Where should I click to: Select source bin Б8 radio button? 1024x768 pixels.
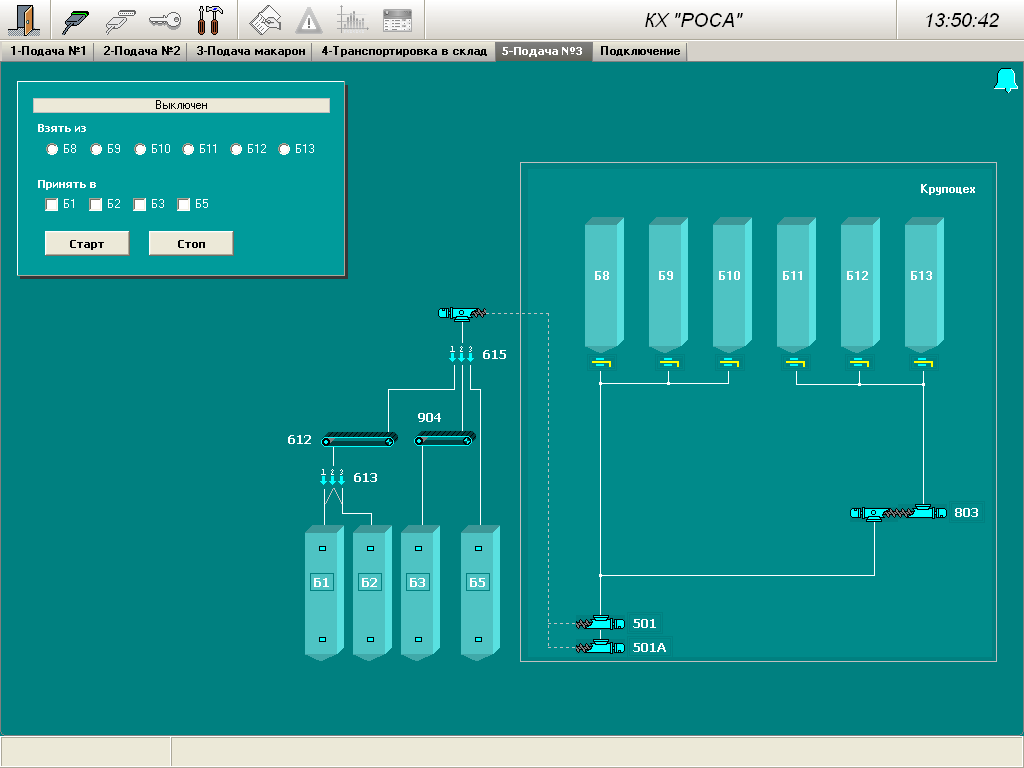click(x=52, y=149)
